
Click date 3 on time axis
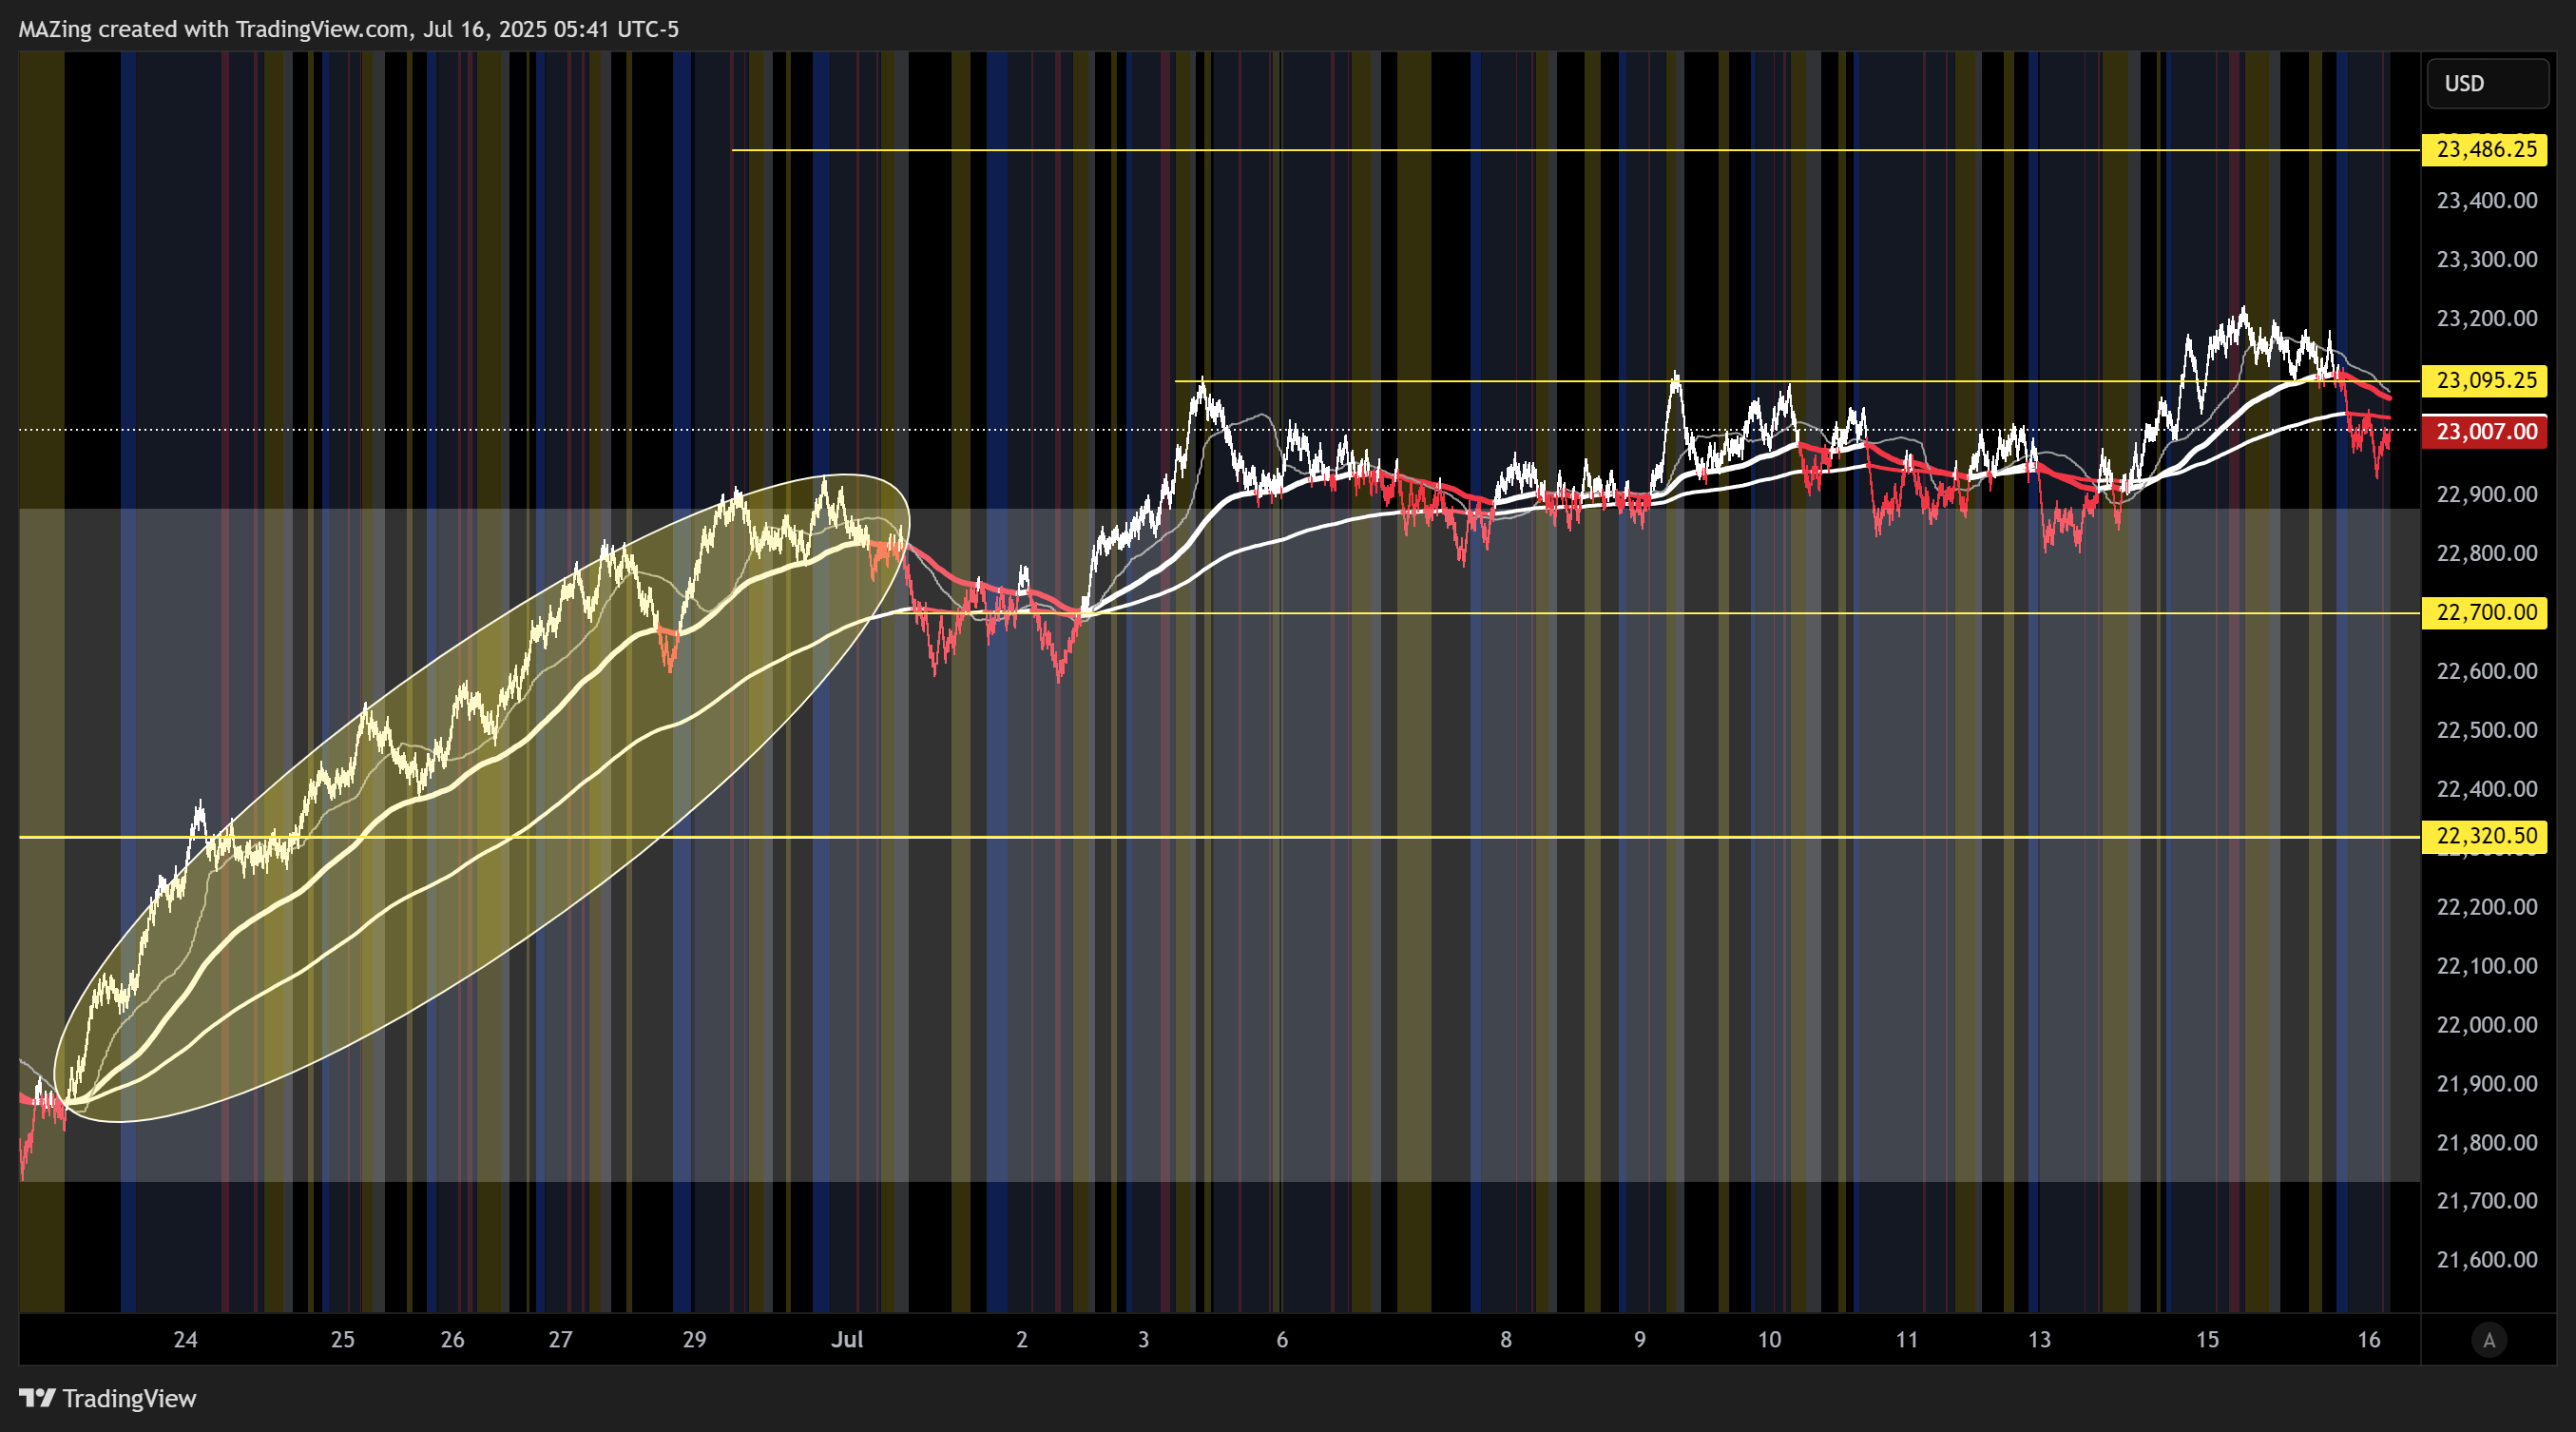[x=1143, y=1339]
